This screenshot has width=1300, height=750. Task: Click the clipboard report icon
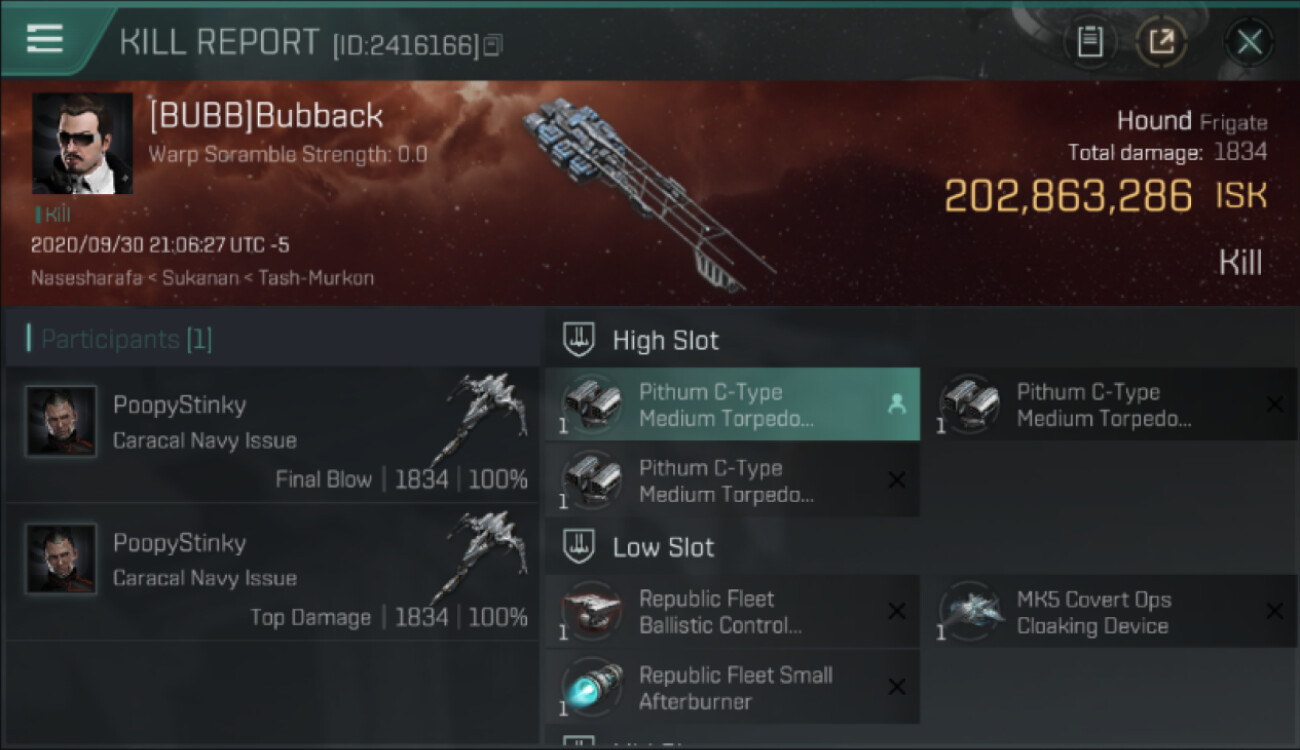tap(1090, 42)
